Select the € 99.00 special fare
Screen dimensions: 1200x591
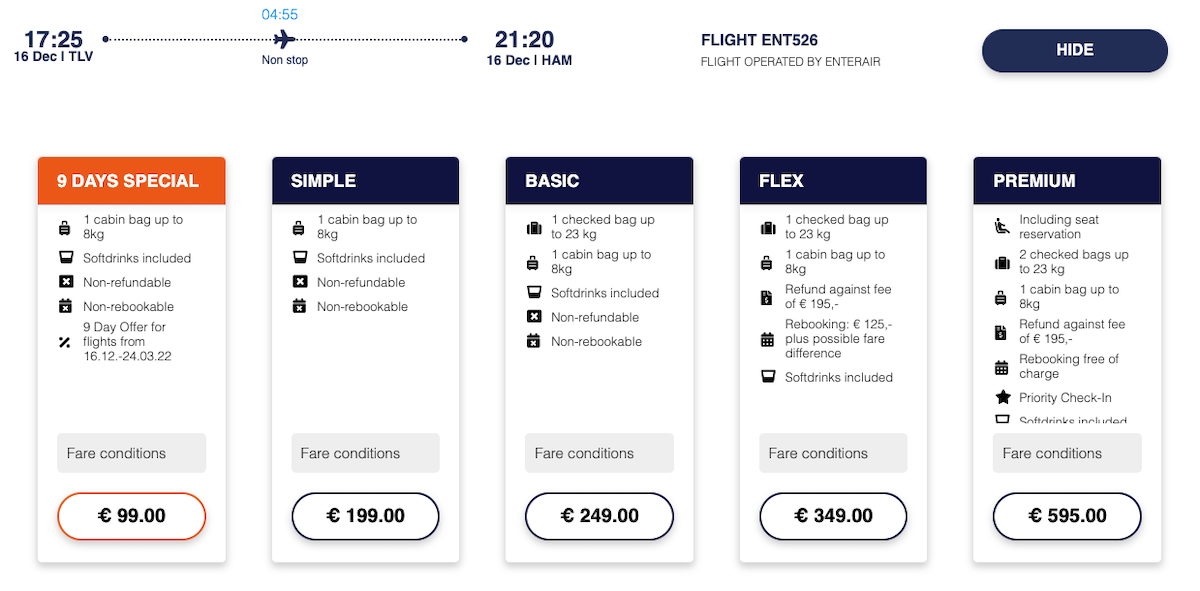(x=132, y=516)
